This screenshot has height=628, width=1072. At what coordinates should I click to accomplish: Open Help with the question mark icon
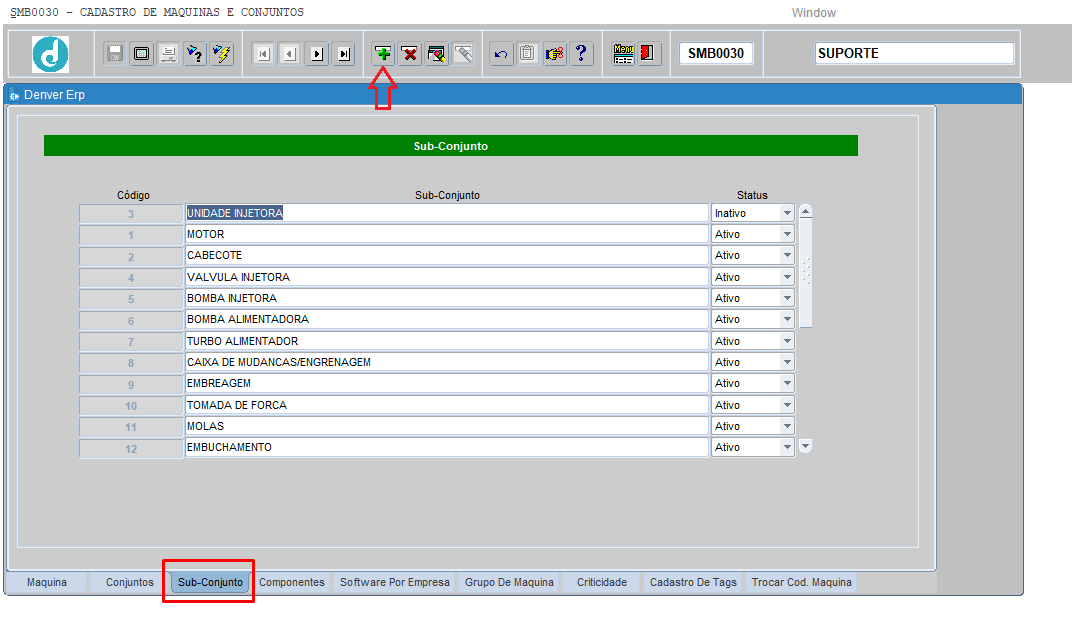tap(581, 53)
